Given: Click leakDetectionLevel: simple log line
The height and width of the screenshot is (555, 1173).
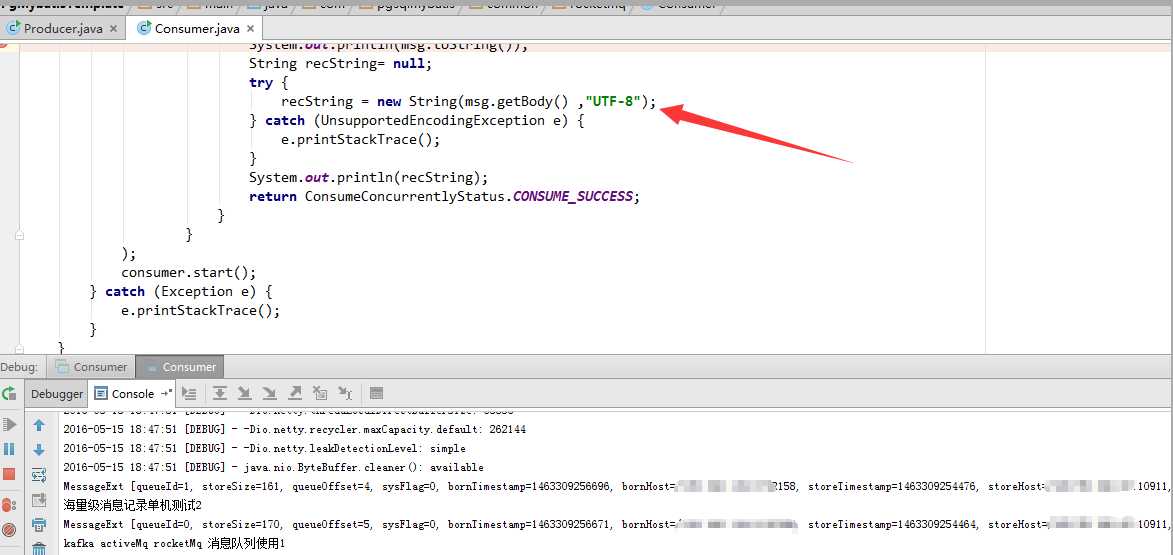Looking at the screenshot, I should click(264, 449).
